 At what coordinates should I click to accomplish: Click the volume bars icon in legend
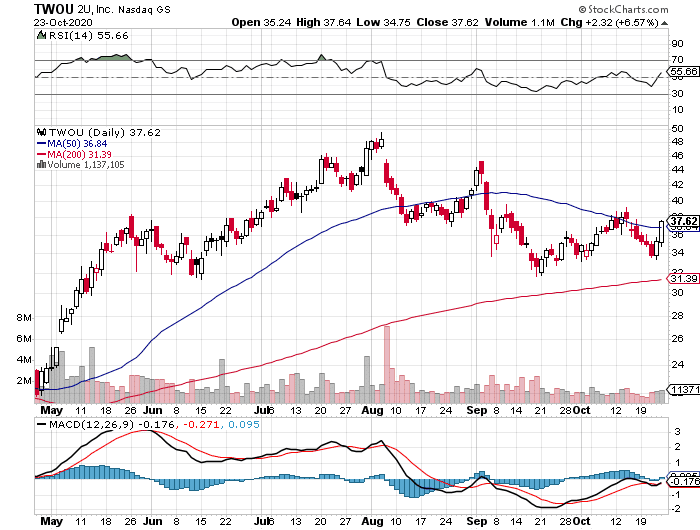tap(42, 164)
